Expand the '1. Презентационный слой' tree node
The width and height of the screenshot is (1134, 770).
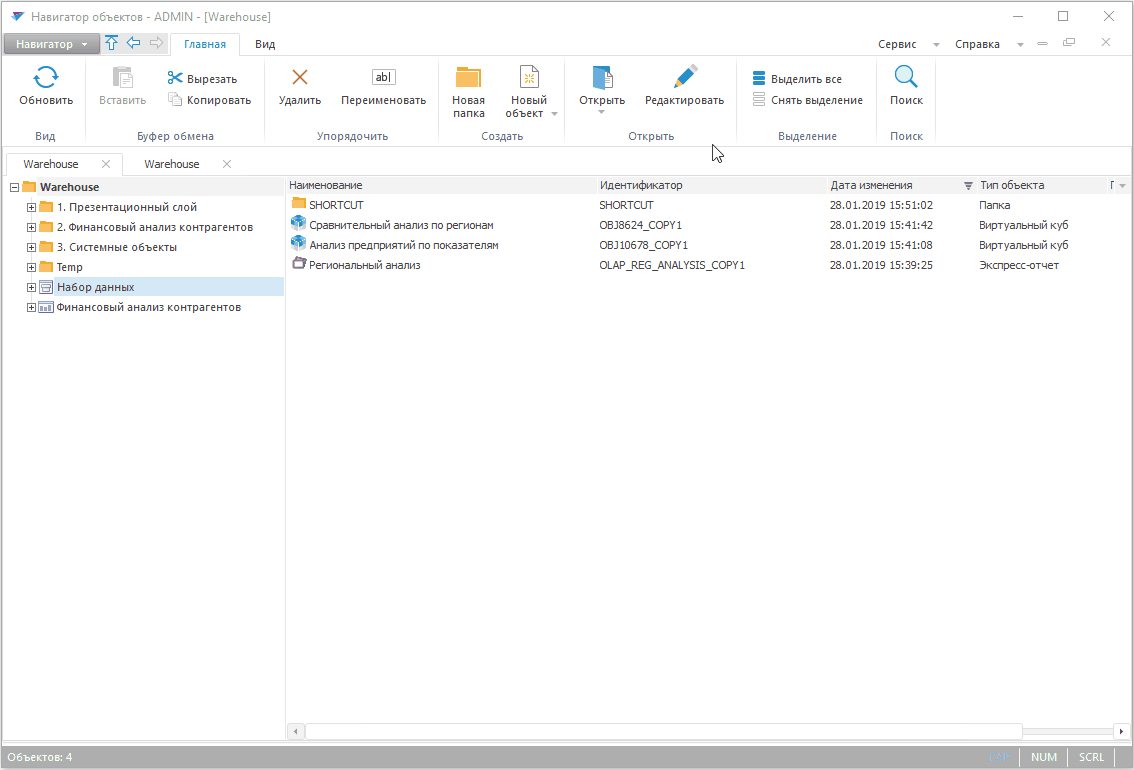pos(32,208)
